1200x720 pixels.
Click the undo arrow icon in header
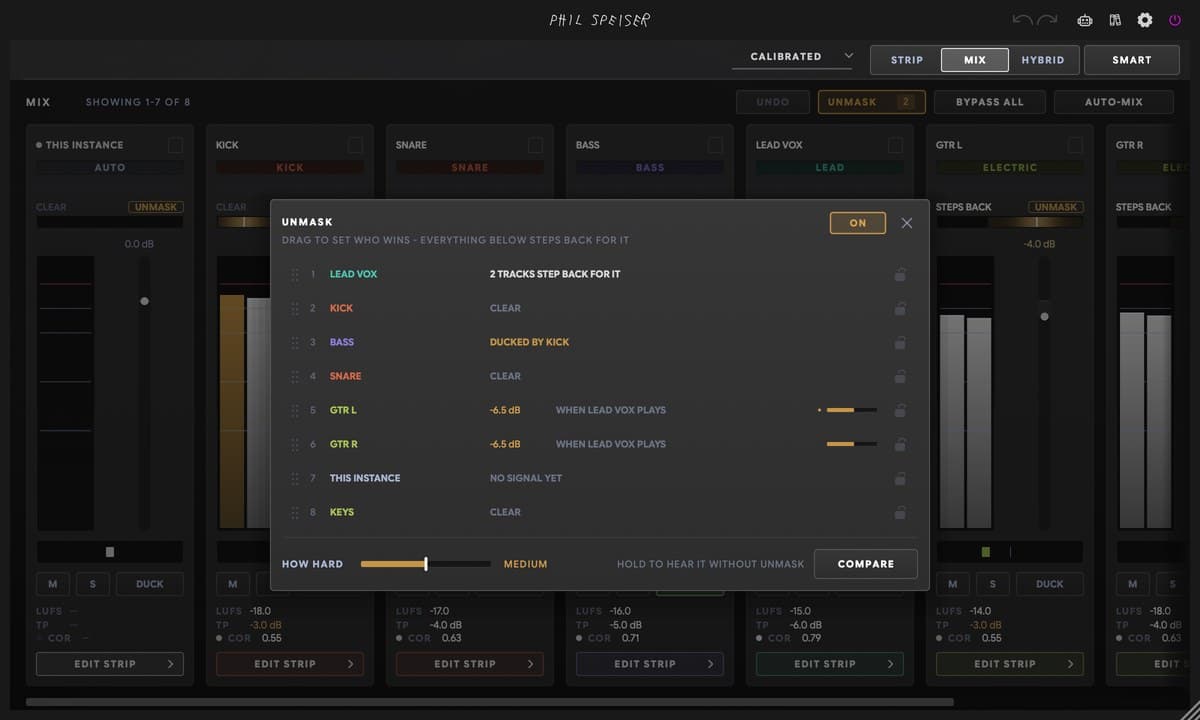click(1022, 20)
